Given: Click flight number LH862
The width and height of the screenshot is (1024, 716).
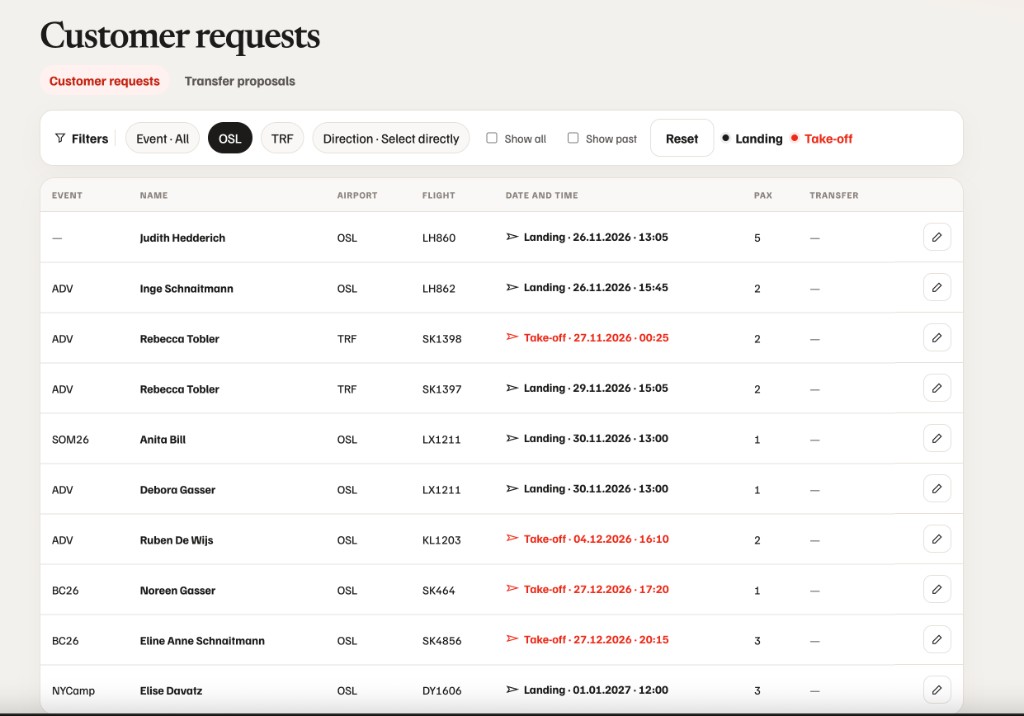Looking at the screenshot, I should pyautogui.click(x=439, y=288).
